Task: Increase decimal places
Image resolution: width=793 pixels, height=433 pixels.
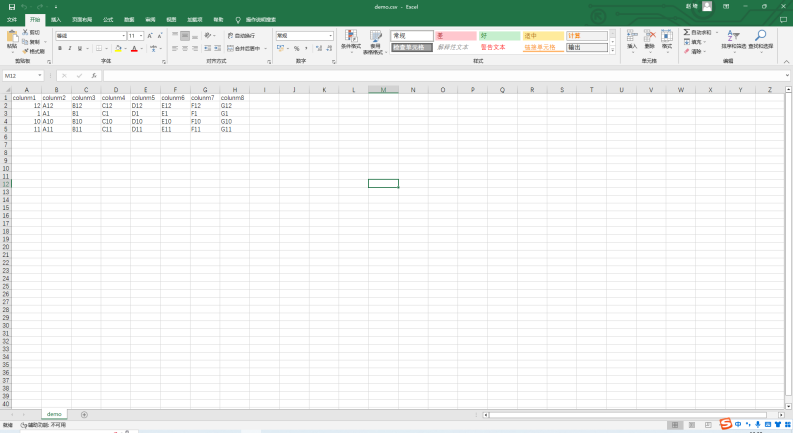Action: 319,49
